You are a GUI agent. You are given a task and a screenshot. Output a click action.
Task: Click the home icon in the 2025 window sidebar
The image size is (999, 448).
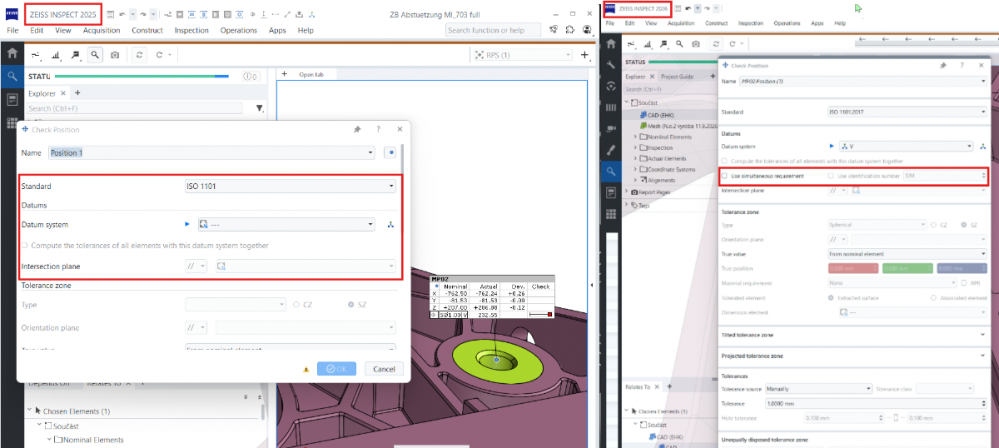tap(12, 54)
